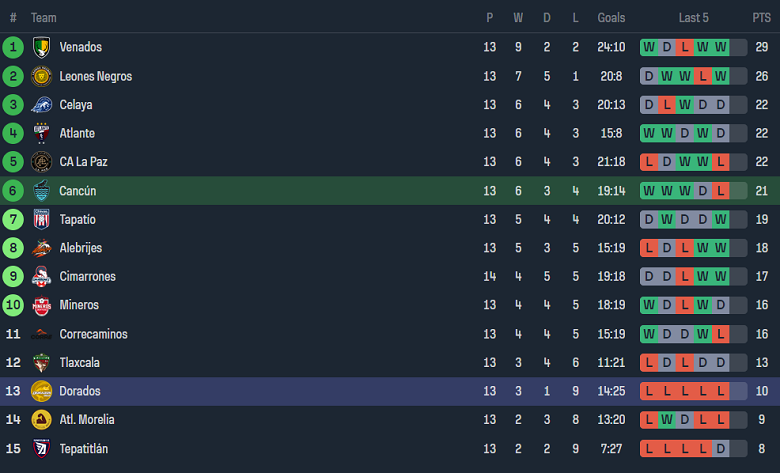The width and height of the screenshot is (780, 473).
Task: Select the Celaya team logo
Action: (41, 105)
